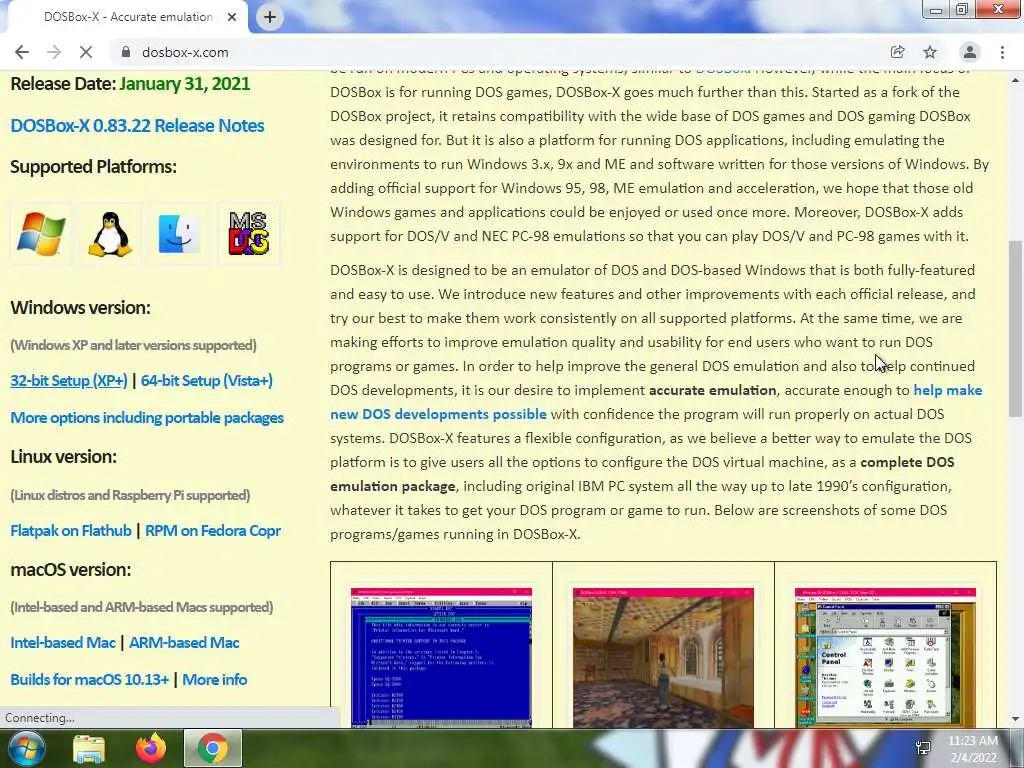Click Linux distros and Raspberry Pi supported note

coord(130,495)
